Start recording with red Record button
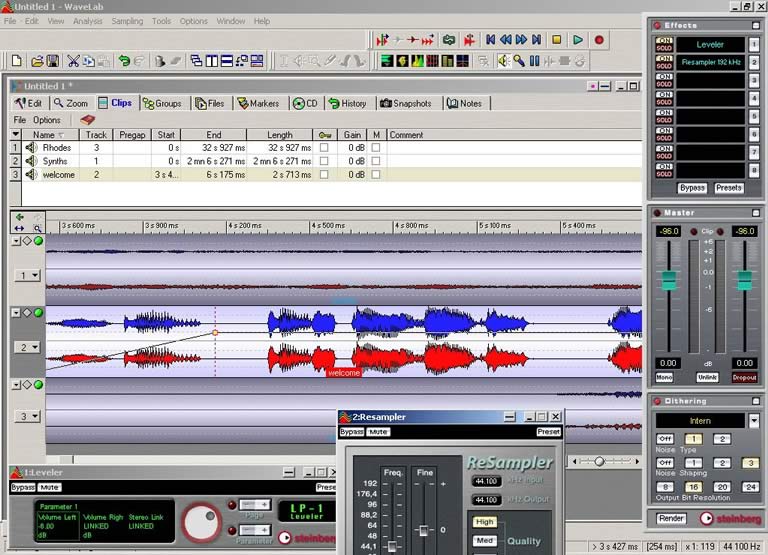 (x=599, y=40)
